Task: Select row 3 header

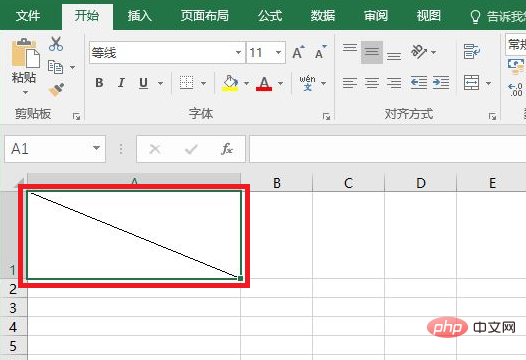Action: [x=13, y=308]
